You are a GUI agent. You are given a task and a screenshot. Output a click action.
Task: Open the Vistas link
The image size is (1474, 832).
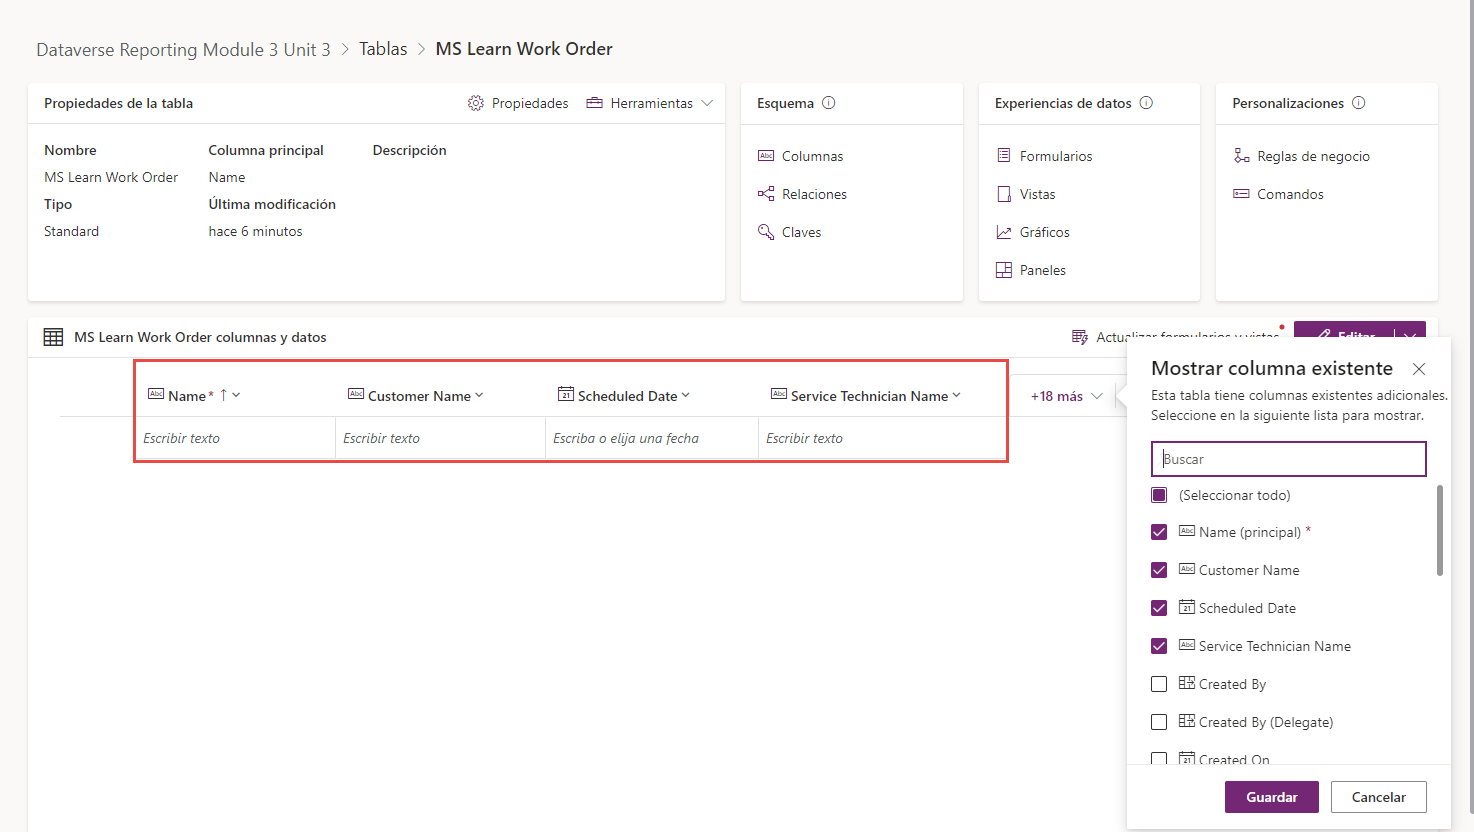(1037, 194)
